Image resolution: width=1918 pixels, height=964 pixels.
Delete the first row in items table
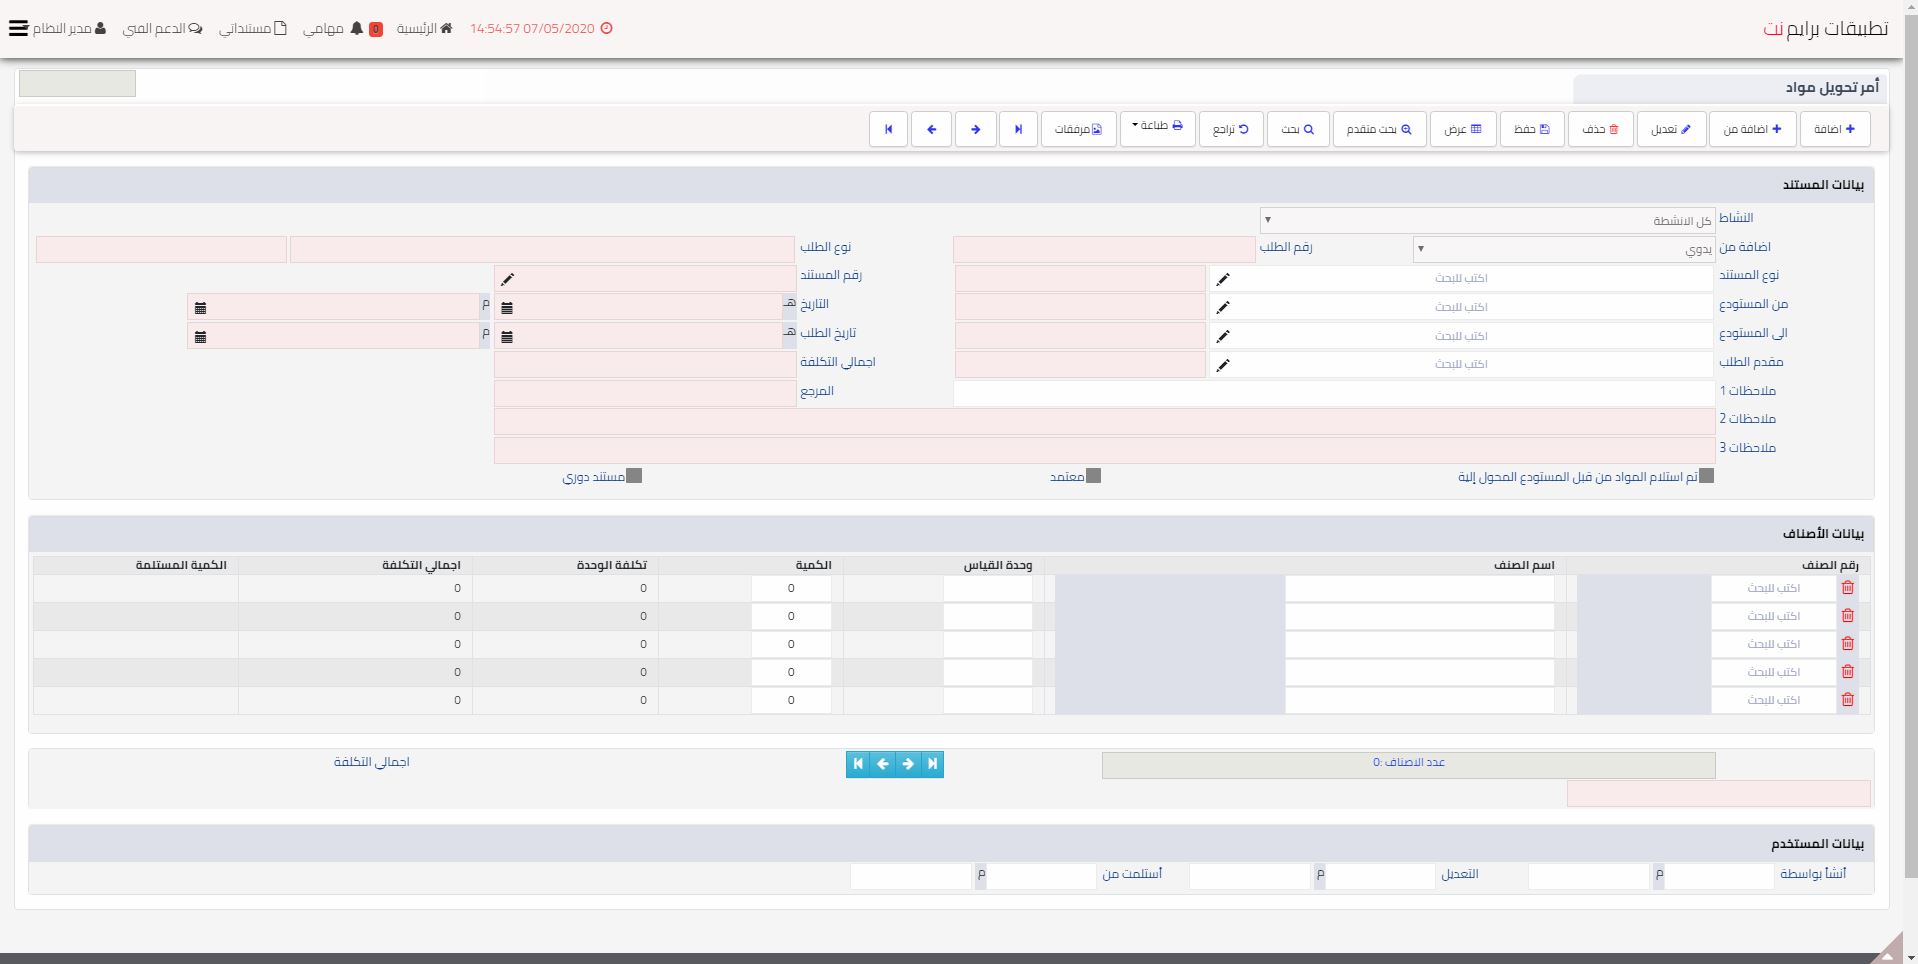click(x=1847, y=588)
